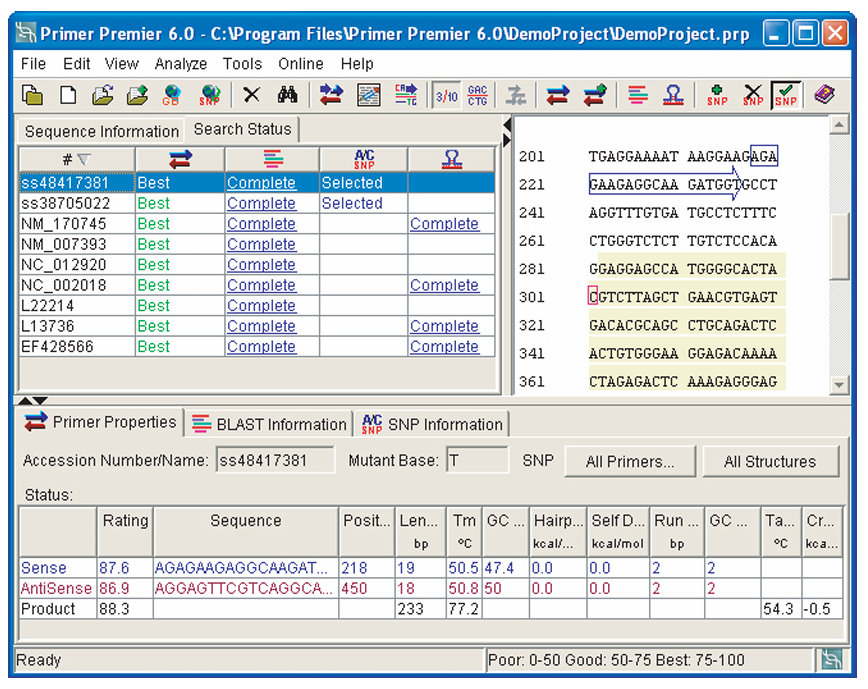Click the GAC/CTG sequence toolbar icon
The height and width of the screenshot is (689, 868).
pos(478,96)
